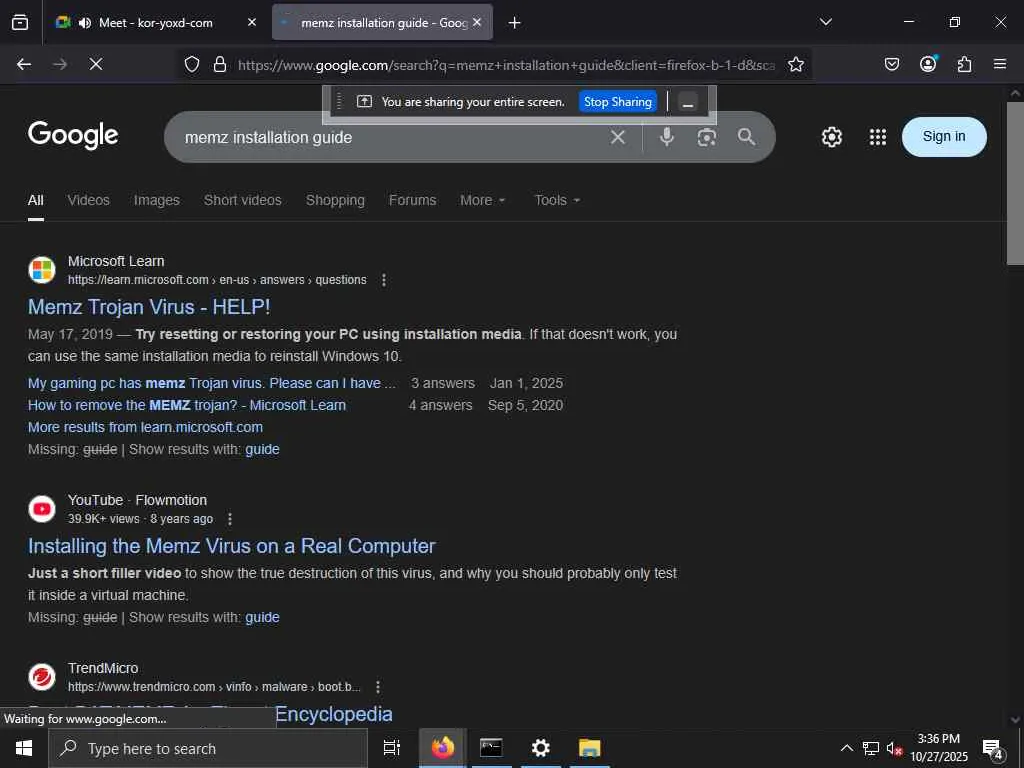
Task: Open File Explorer from the taskbar
Action: click(x=590, y=748)
